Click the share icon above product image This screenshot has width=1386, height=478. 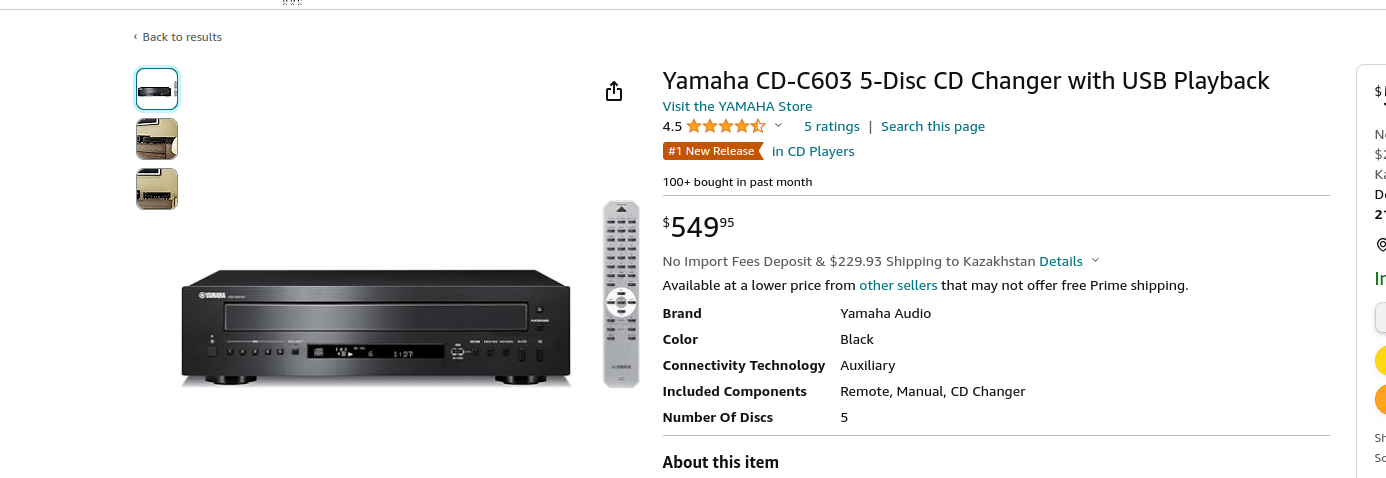614,91
